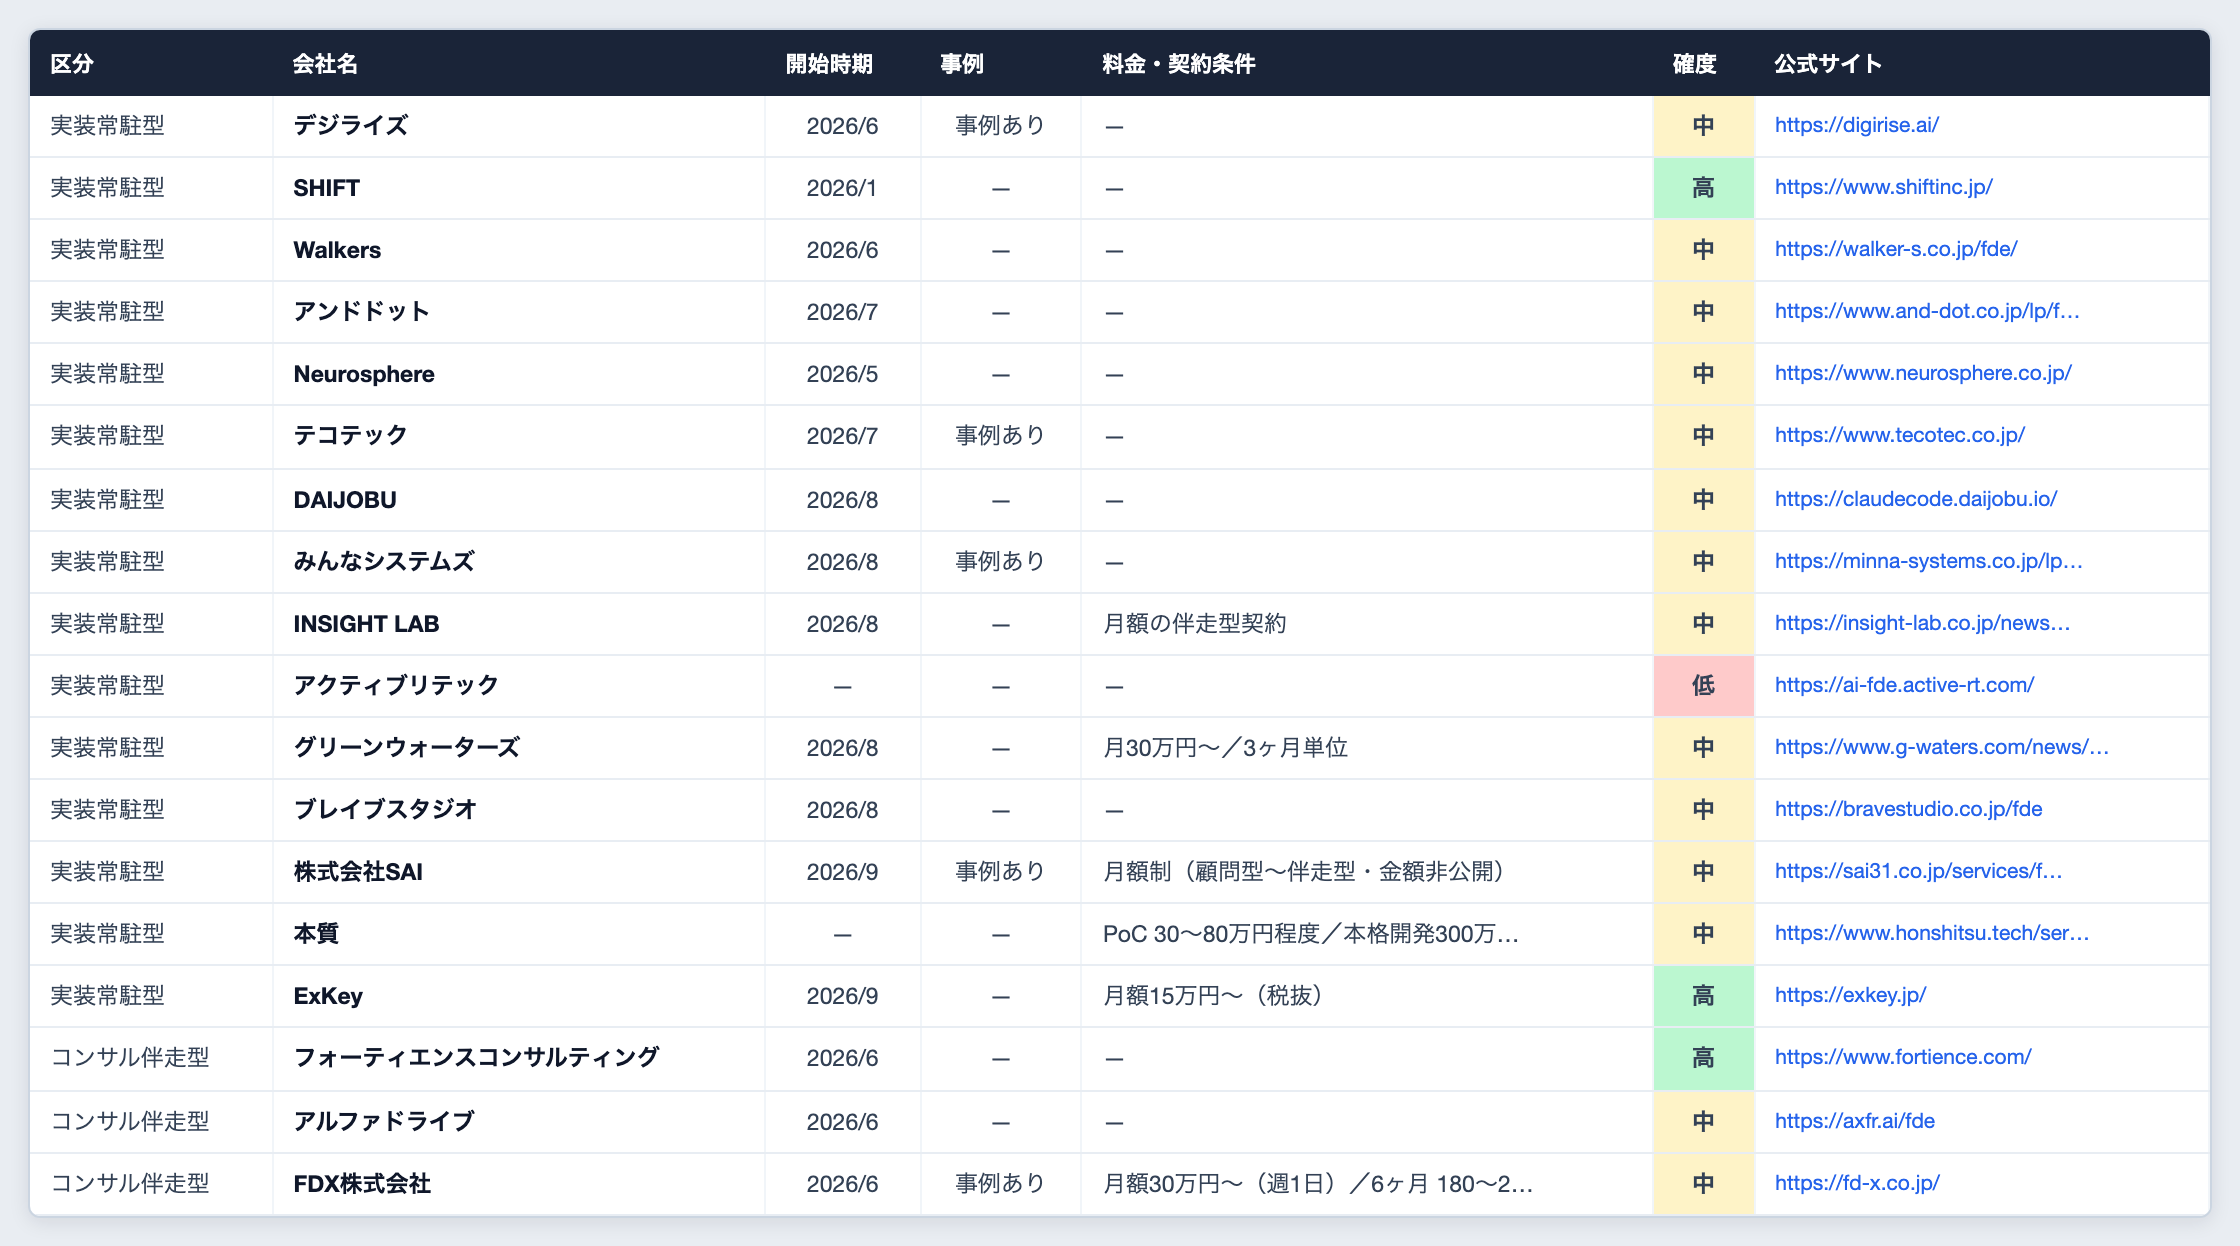Click the 月30万円〜／3ヶ月単位 cell
The width and height of the screenshot is (2240, 1246).
[1367, 748]
